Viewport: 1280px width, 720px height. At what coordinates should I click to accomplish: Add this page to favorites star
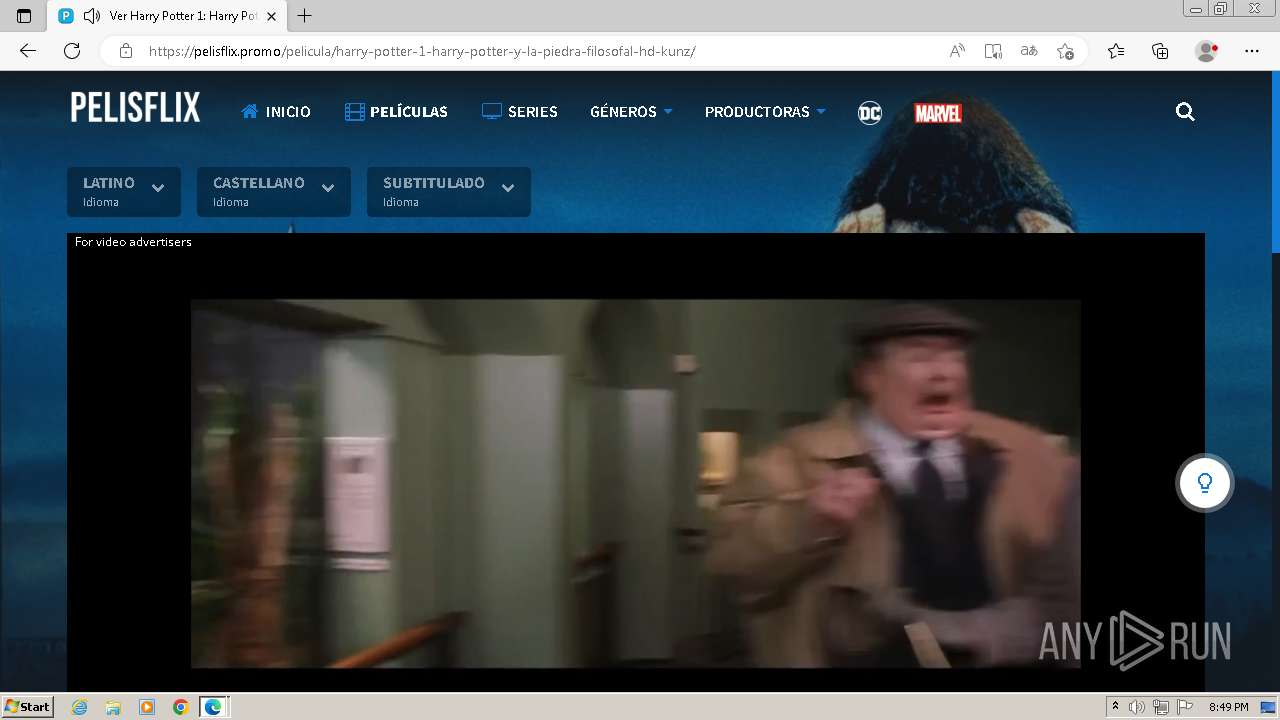click(1065, 51)
